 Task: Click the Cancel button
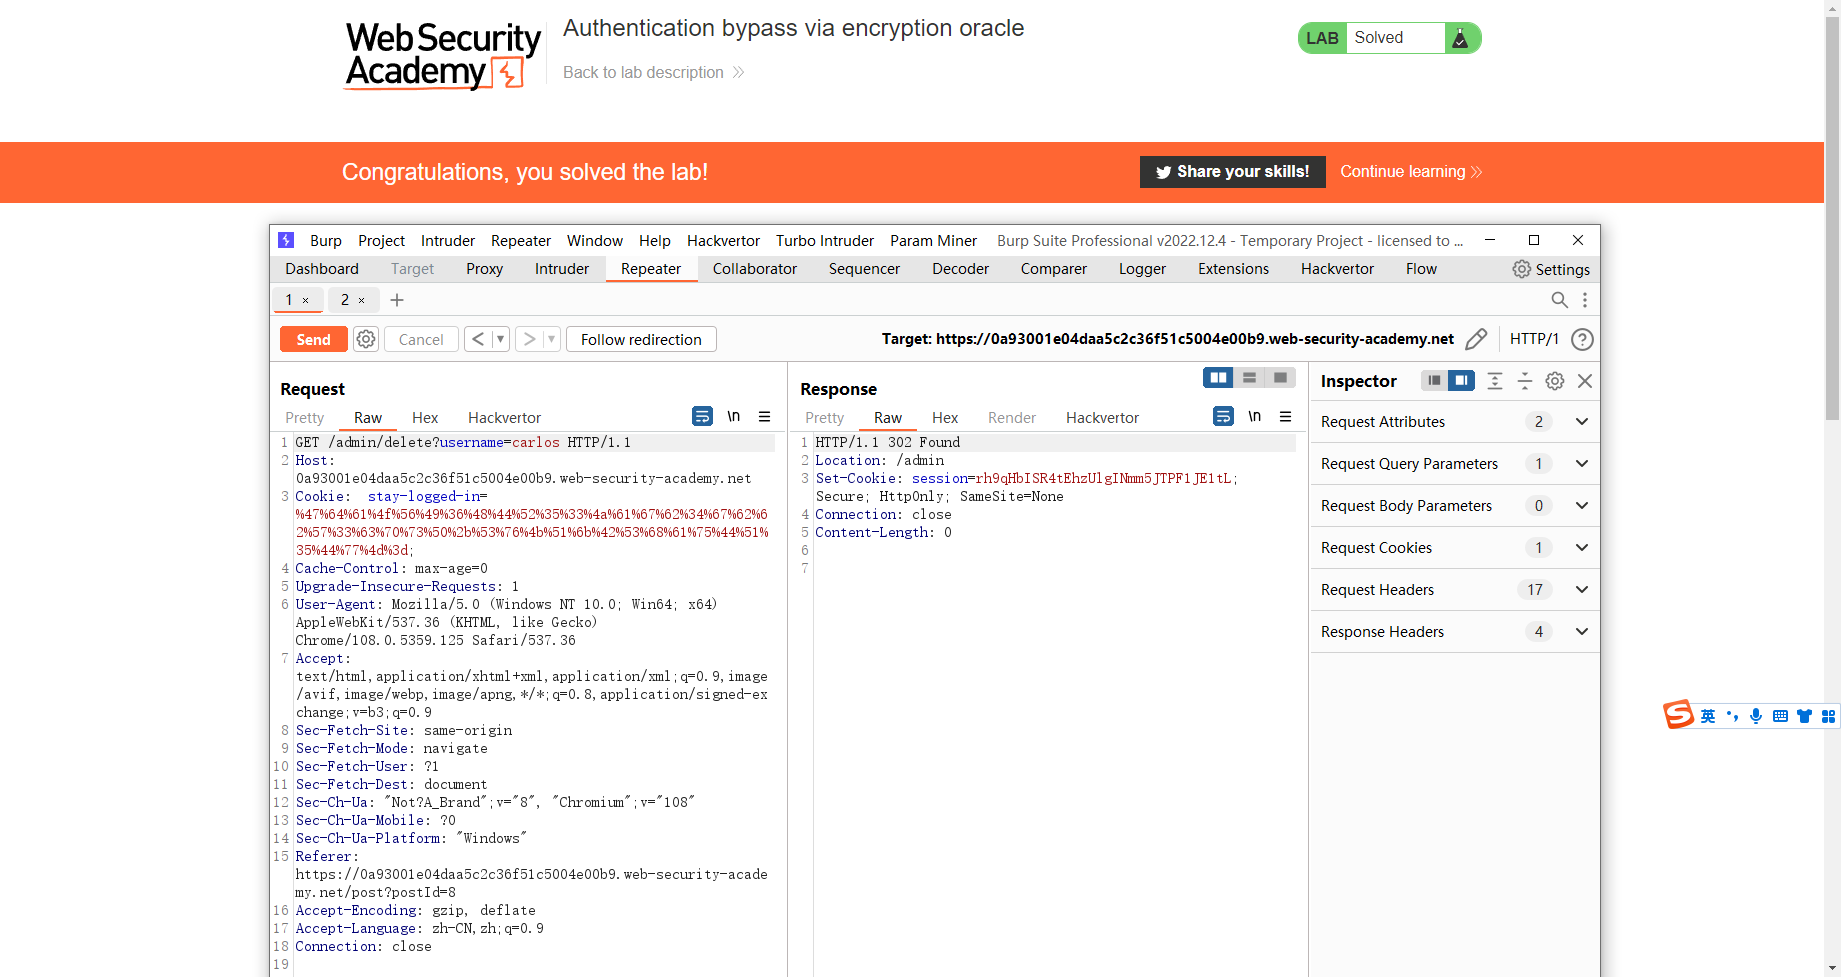[x=421, y=339]
